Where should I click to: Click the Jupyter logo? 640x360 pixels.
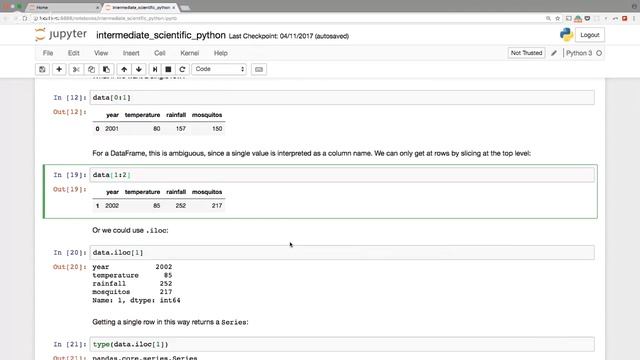(x=61, y=35)
